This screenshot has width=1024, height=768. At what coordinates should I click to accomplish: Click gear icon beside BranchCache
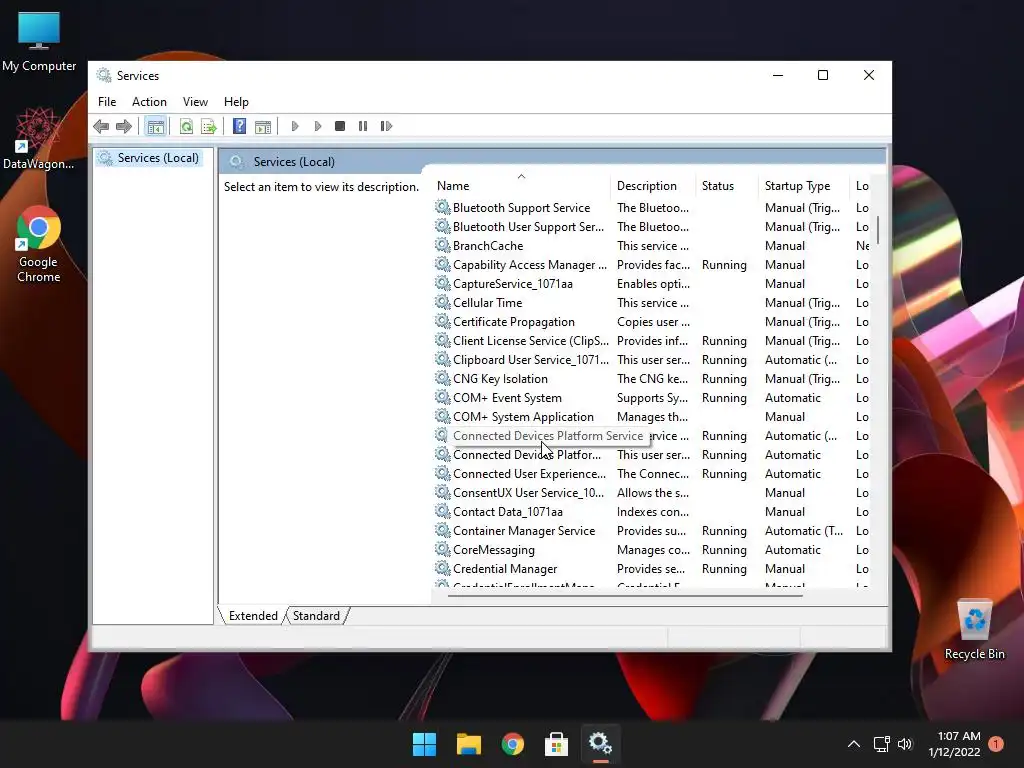(x=443, y=245)
